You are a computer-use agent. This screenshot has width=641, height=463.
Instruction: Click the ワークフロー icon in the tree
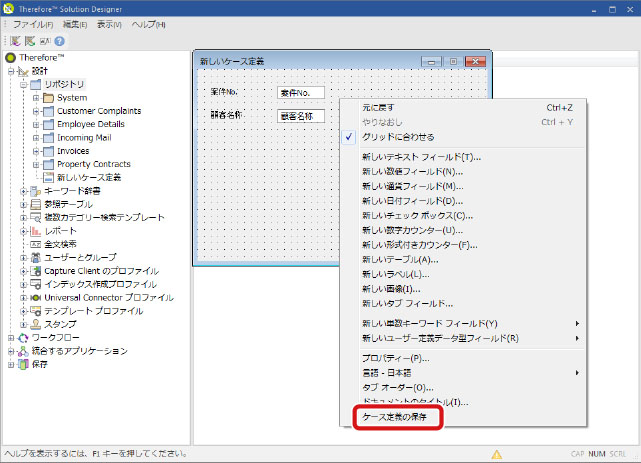[22, 338]
